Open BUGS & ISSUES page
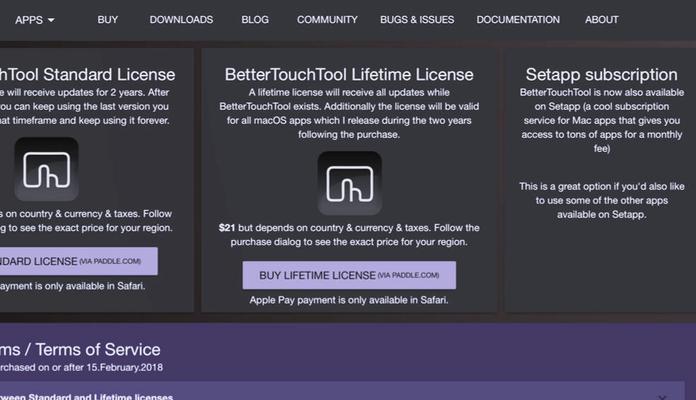Image resolution: width=696 pixels, height=400 pixels. tap(417, 20)
